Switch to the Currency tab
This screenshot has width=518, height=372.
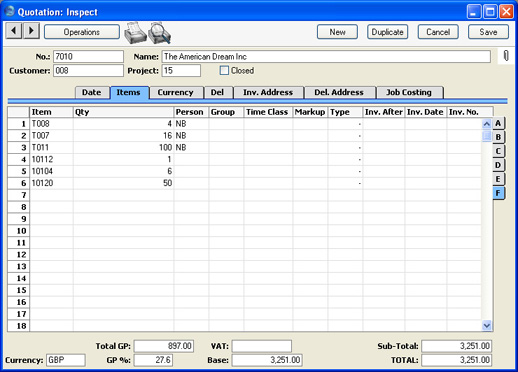tap(176, 92)
